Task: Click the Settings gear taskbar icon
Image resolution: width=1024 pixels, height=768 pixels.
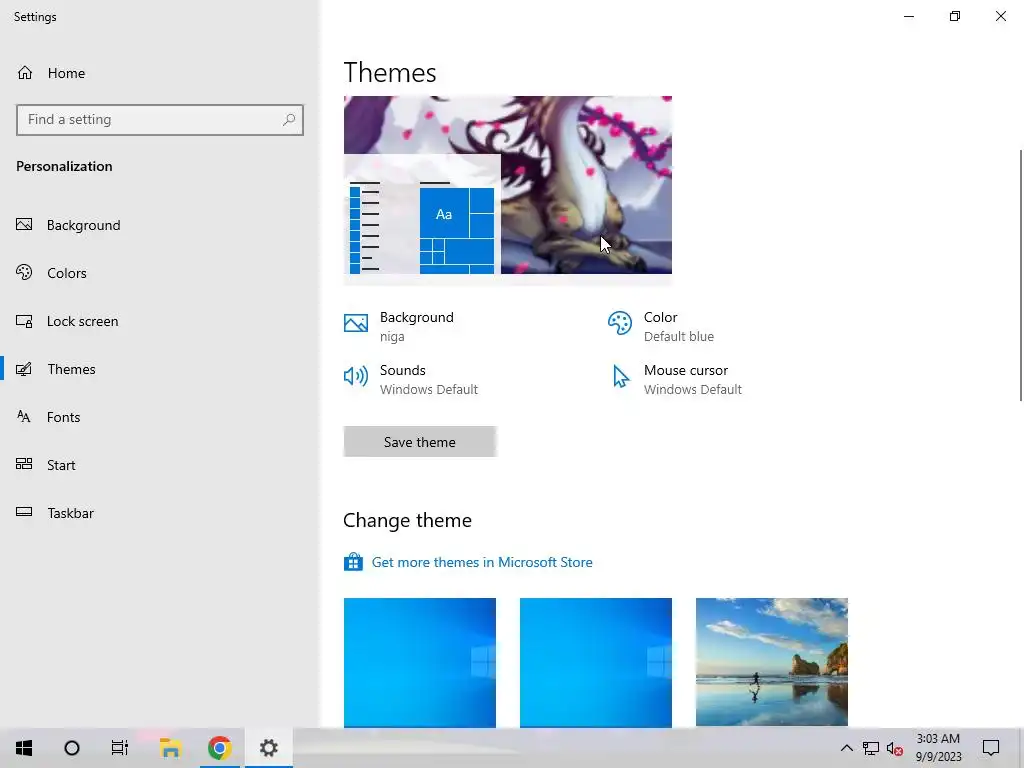Action: pyautogui.click(x=268, y=748)
